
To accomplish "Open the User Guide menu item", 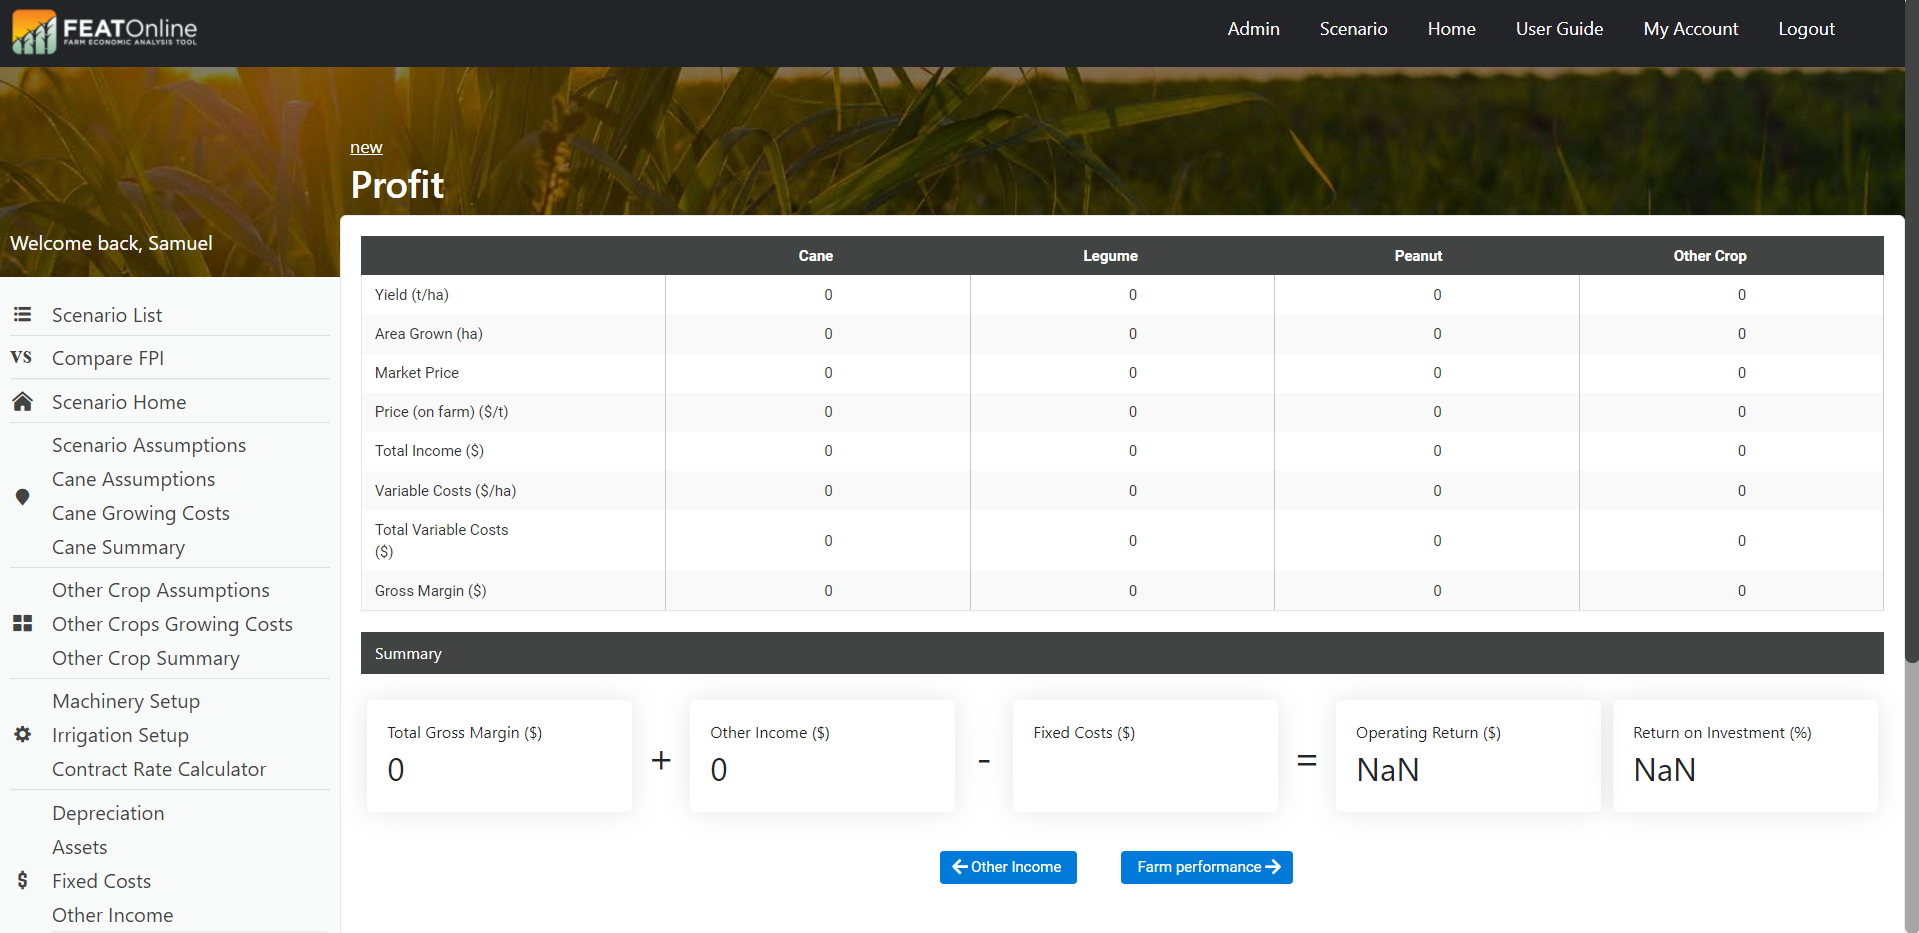I will point(1558,29).
